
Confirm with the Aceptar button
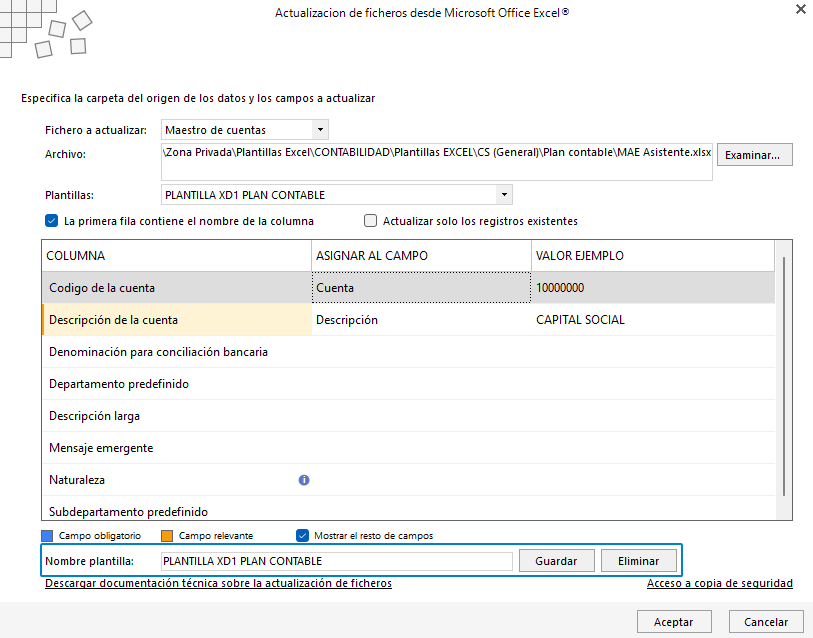tap(674, 621)
